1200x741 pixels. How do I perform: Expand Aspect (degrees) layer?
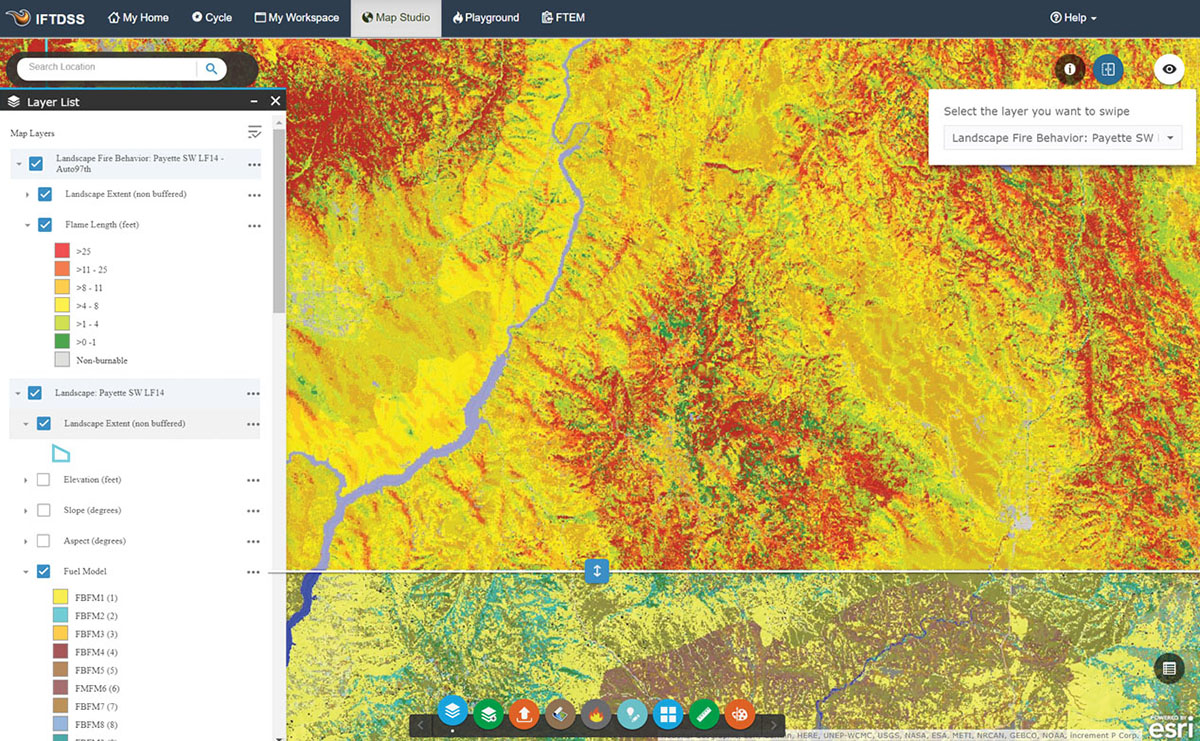coord(26,541)
